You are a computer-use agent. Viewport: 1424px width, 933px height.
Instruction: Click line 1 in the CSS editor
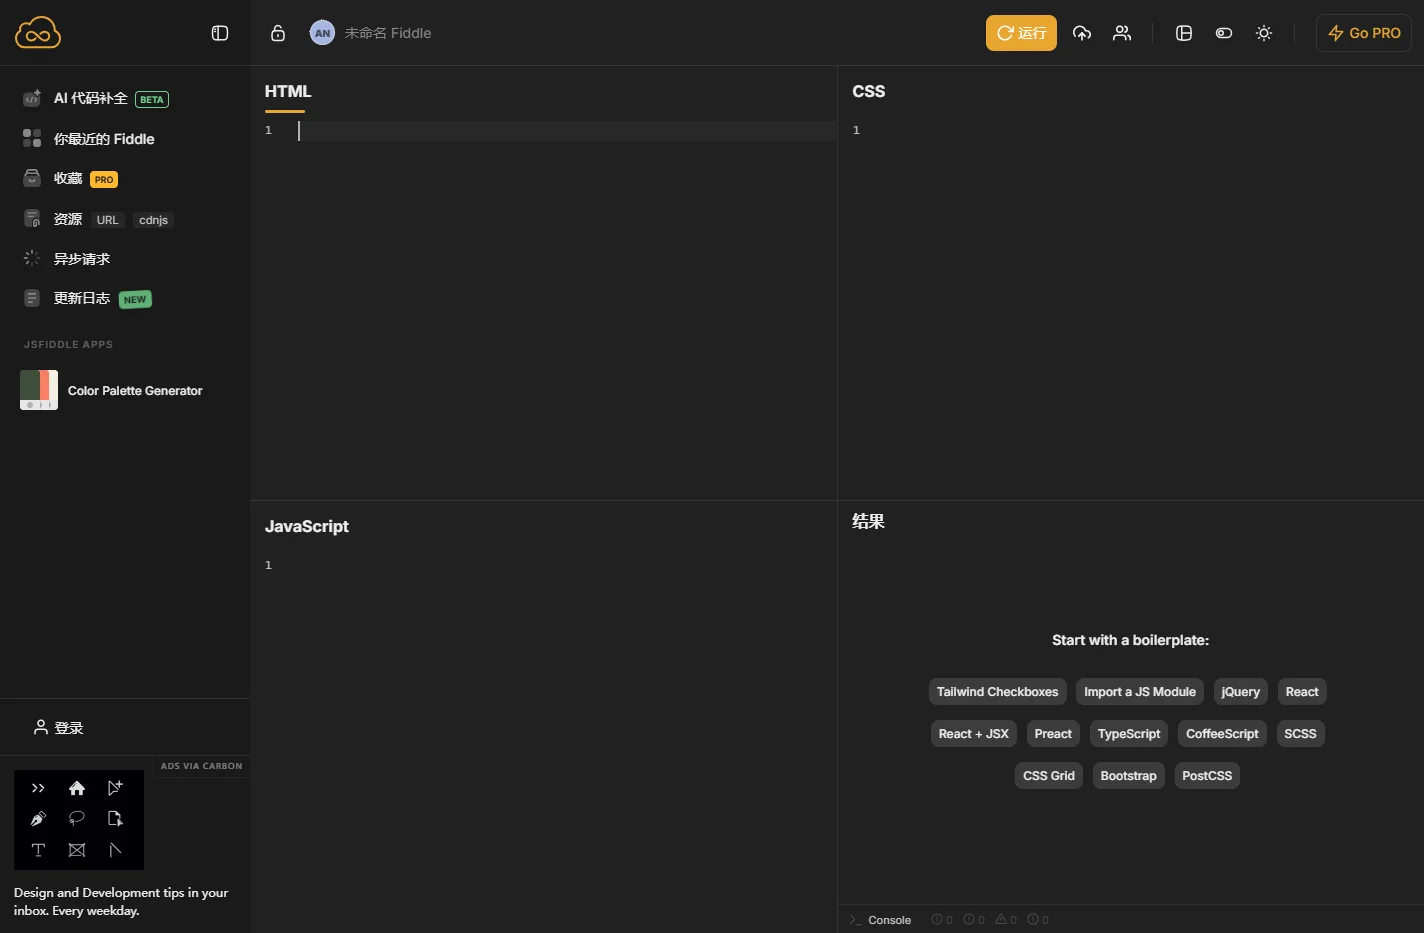click(x=1145, y=130)
